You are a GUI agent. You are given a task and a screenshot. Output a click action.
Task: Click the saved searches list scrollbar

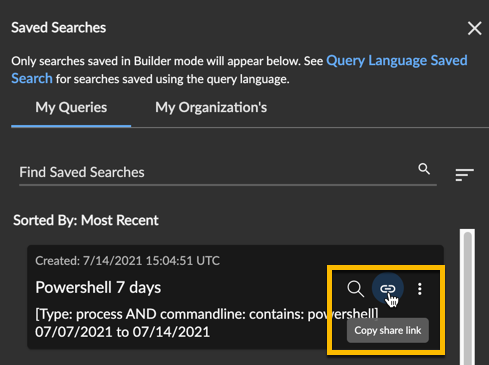click(467, 297)
